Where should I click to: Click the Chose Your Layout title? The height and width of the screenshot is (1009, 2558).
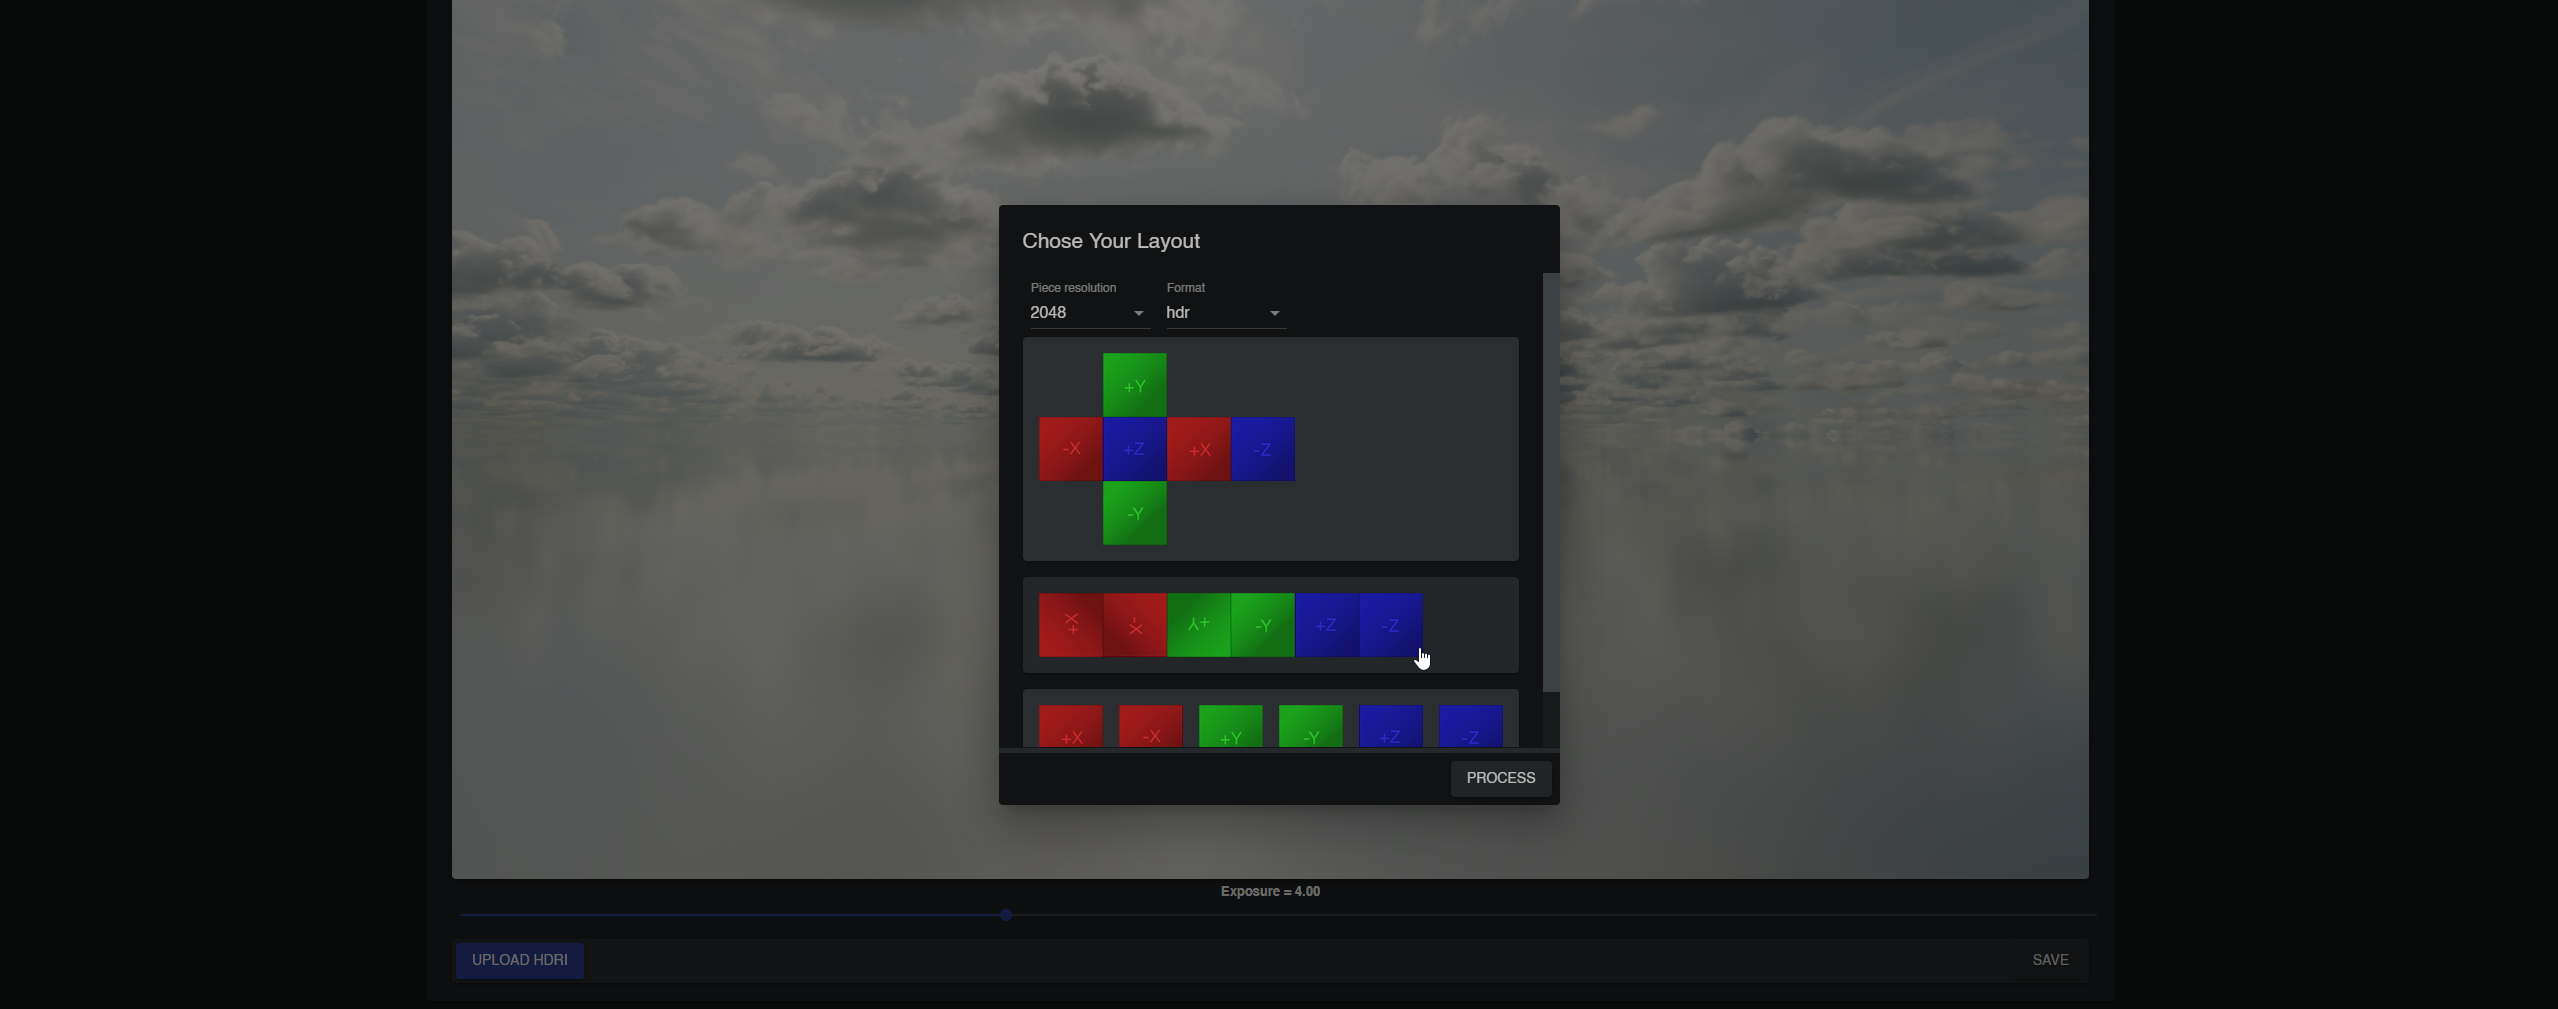tap(1111, 241)
